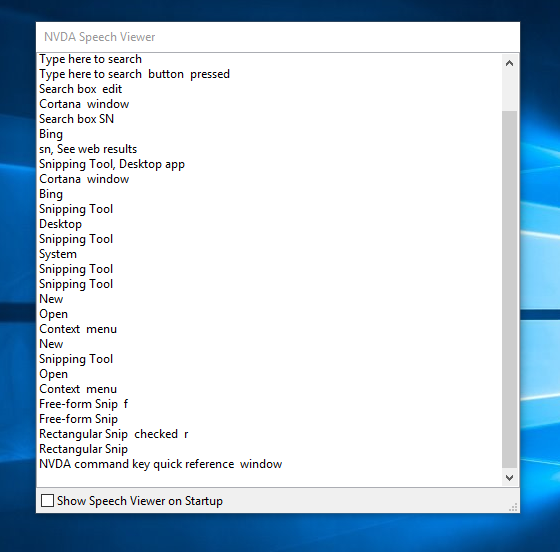Screen dimensions: 560x552
Task: Click the 'Rectangular Snip checked r' line
Action: pyautogui.click(x=114, y=434)
